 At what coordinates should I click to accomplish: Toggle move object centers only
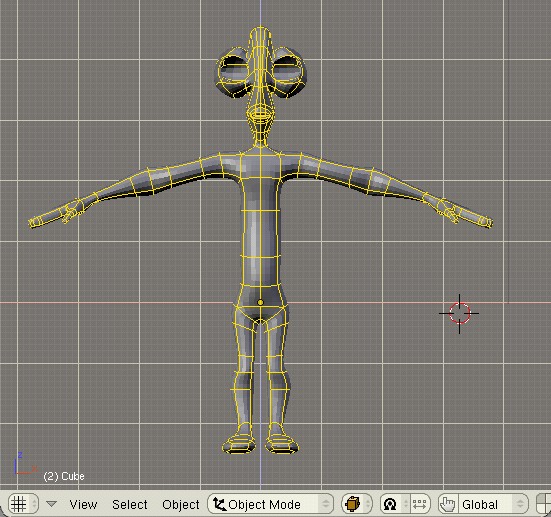(x=420, y=504)
